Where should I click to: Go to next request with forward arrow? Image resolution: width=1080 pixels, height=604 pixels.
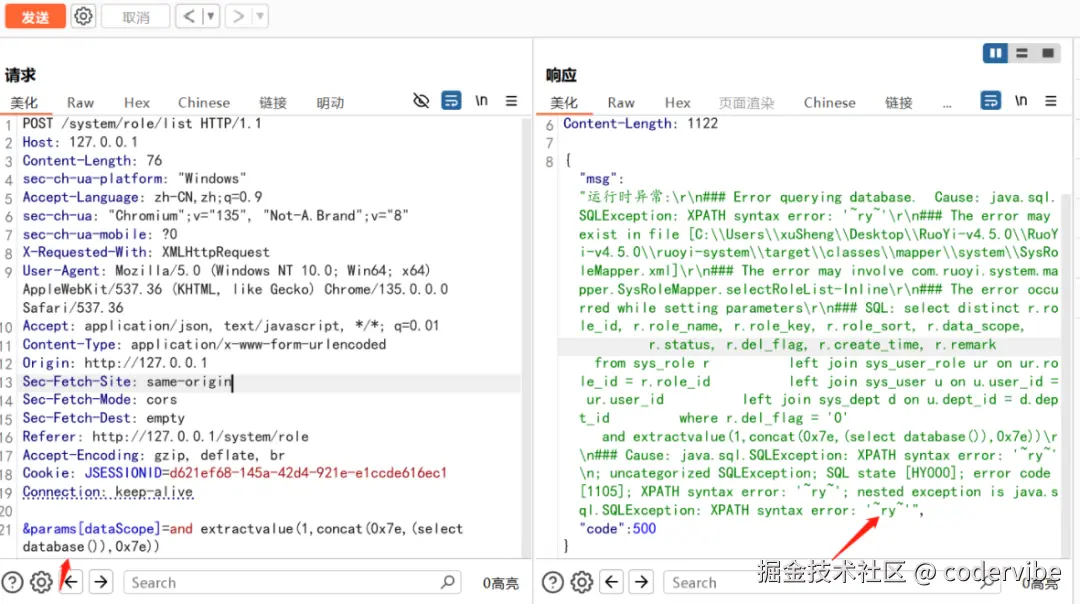click(238, 16)
